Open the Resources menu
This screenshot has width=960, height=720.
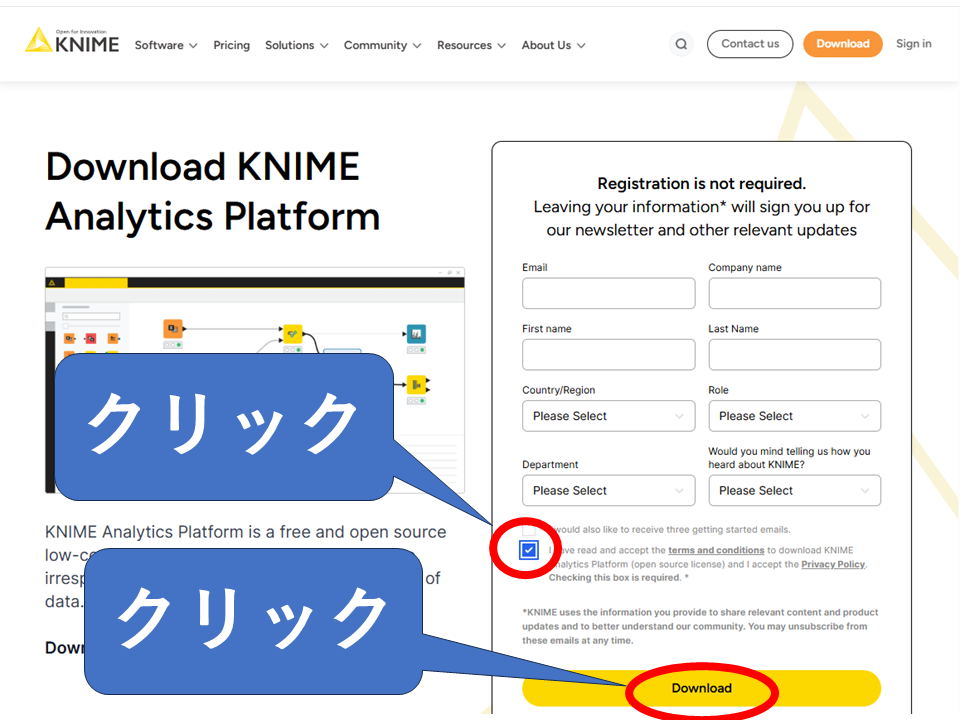(x=471, y=45)
